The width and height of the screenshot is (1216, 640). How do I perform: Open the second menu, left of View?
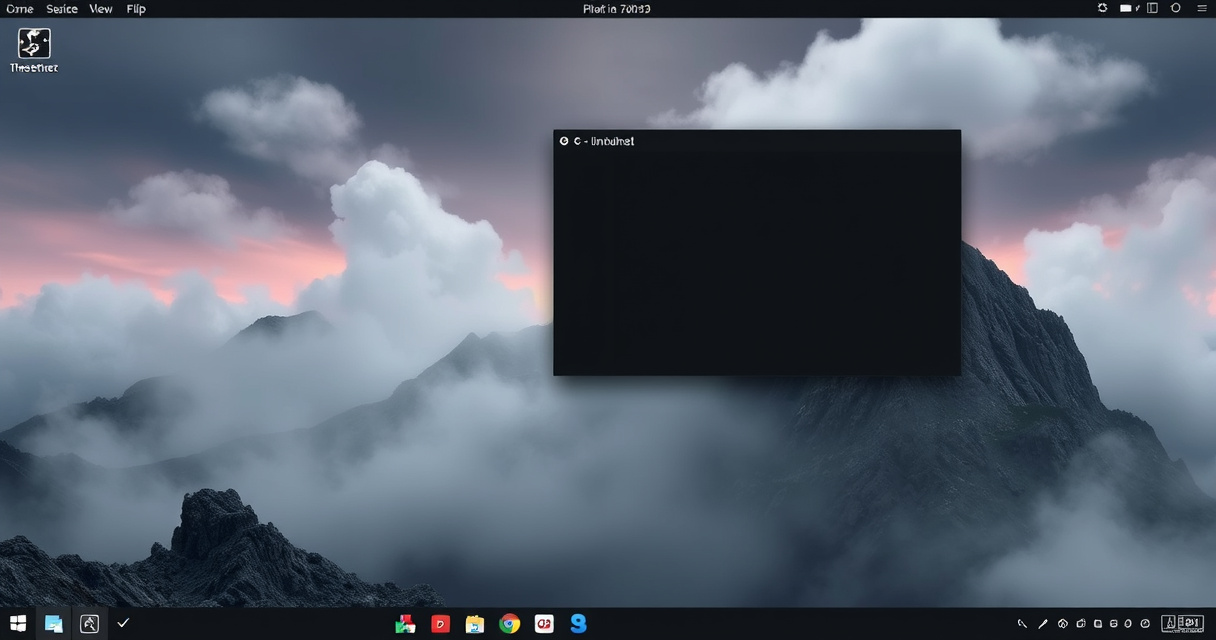62,9
